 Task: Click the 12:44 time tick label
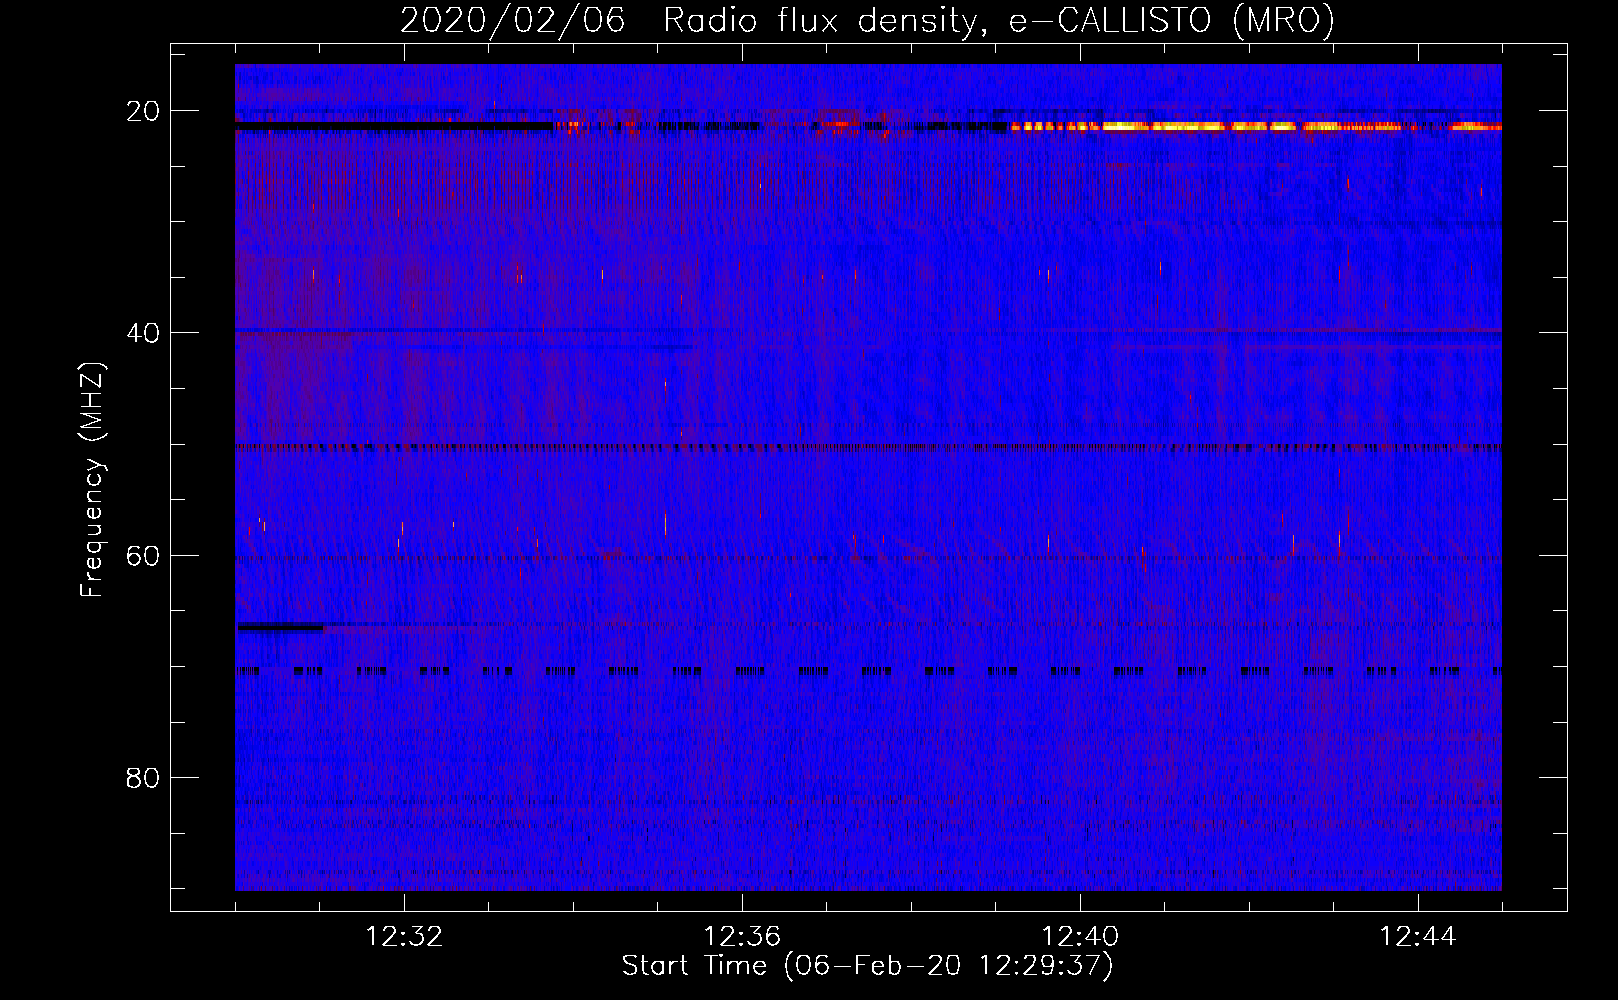click(x=1418, y=937)
